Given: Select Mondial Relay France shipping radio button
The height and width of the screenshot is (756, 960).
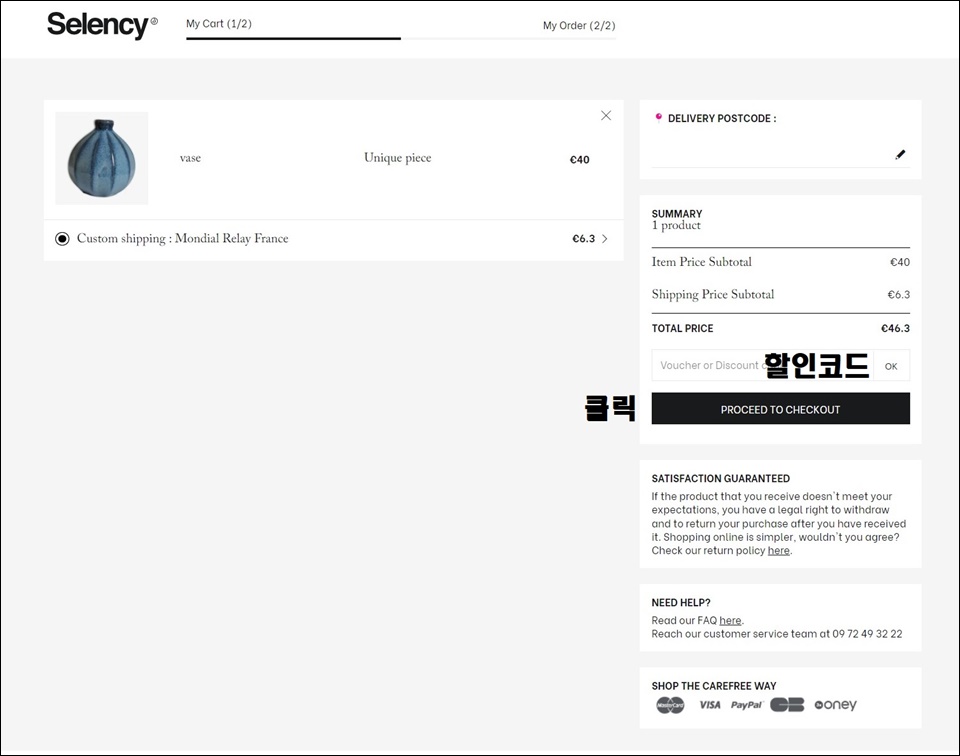Looking at the screenshot, I should pos(62,239).
